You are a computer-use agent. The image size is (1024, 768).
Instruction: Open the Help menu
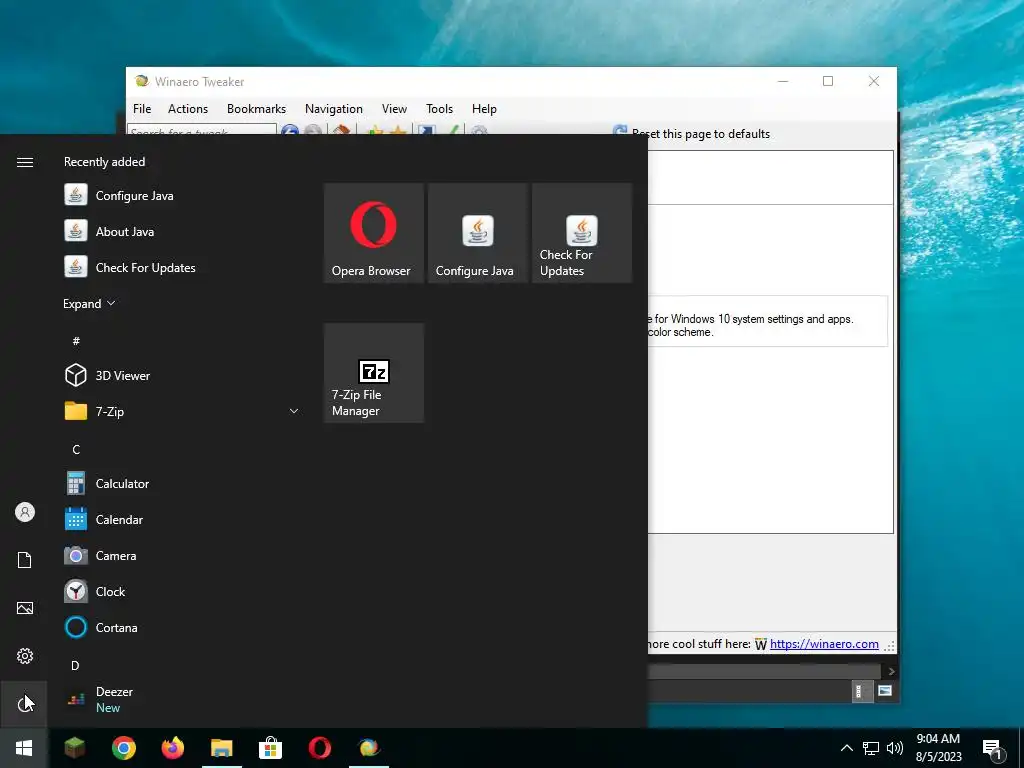[x=485, y=109]
